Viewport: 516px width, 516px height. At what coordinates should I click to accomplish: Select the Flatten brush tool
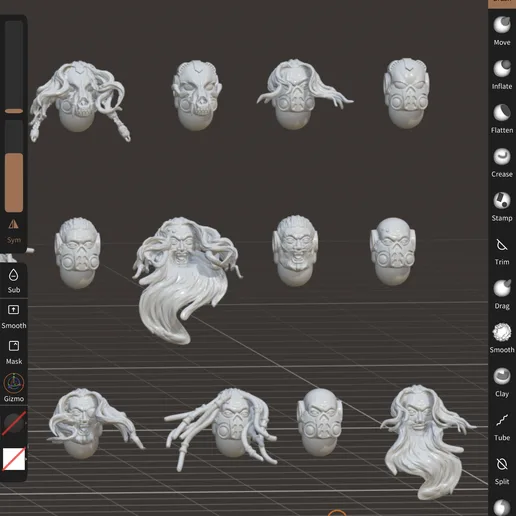502,119
